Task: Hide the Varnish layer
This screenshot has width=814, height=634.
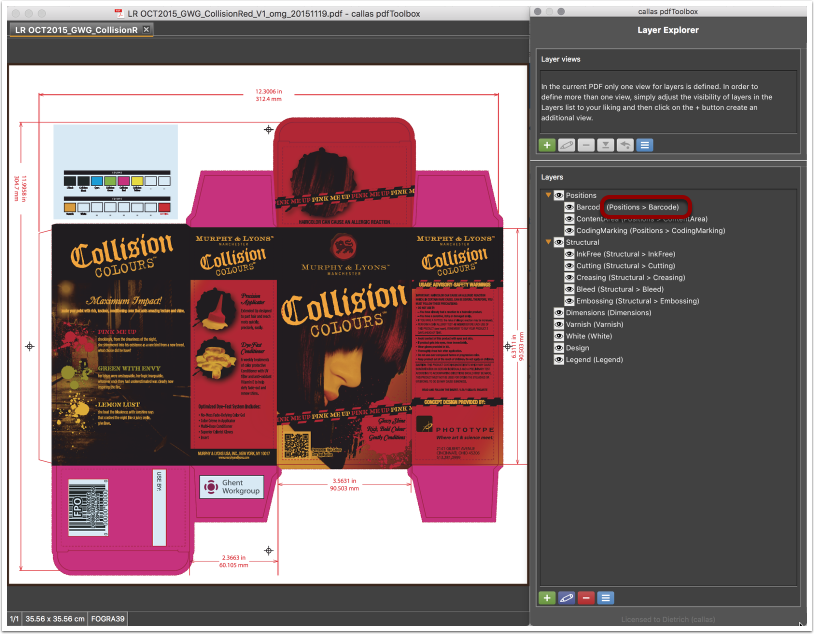Action: click(559, 325)
